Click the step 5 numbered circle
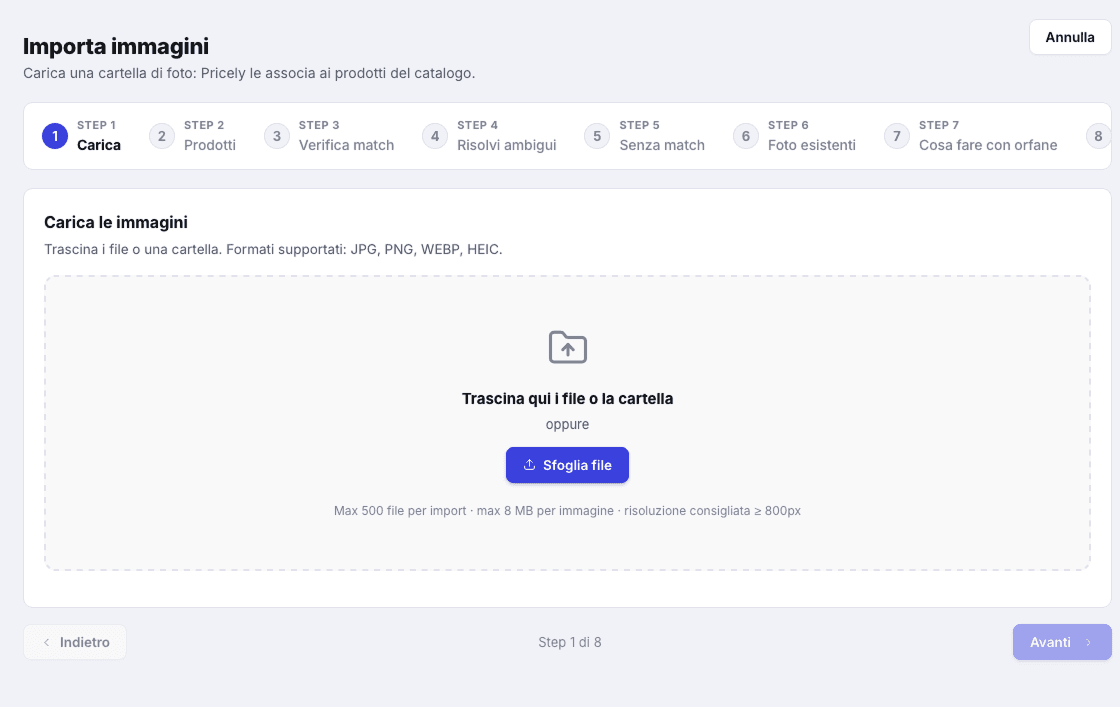1120x707 pixels. (597, 136)
